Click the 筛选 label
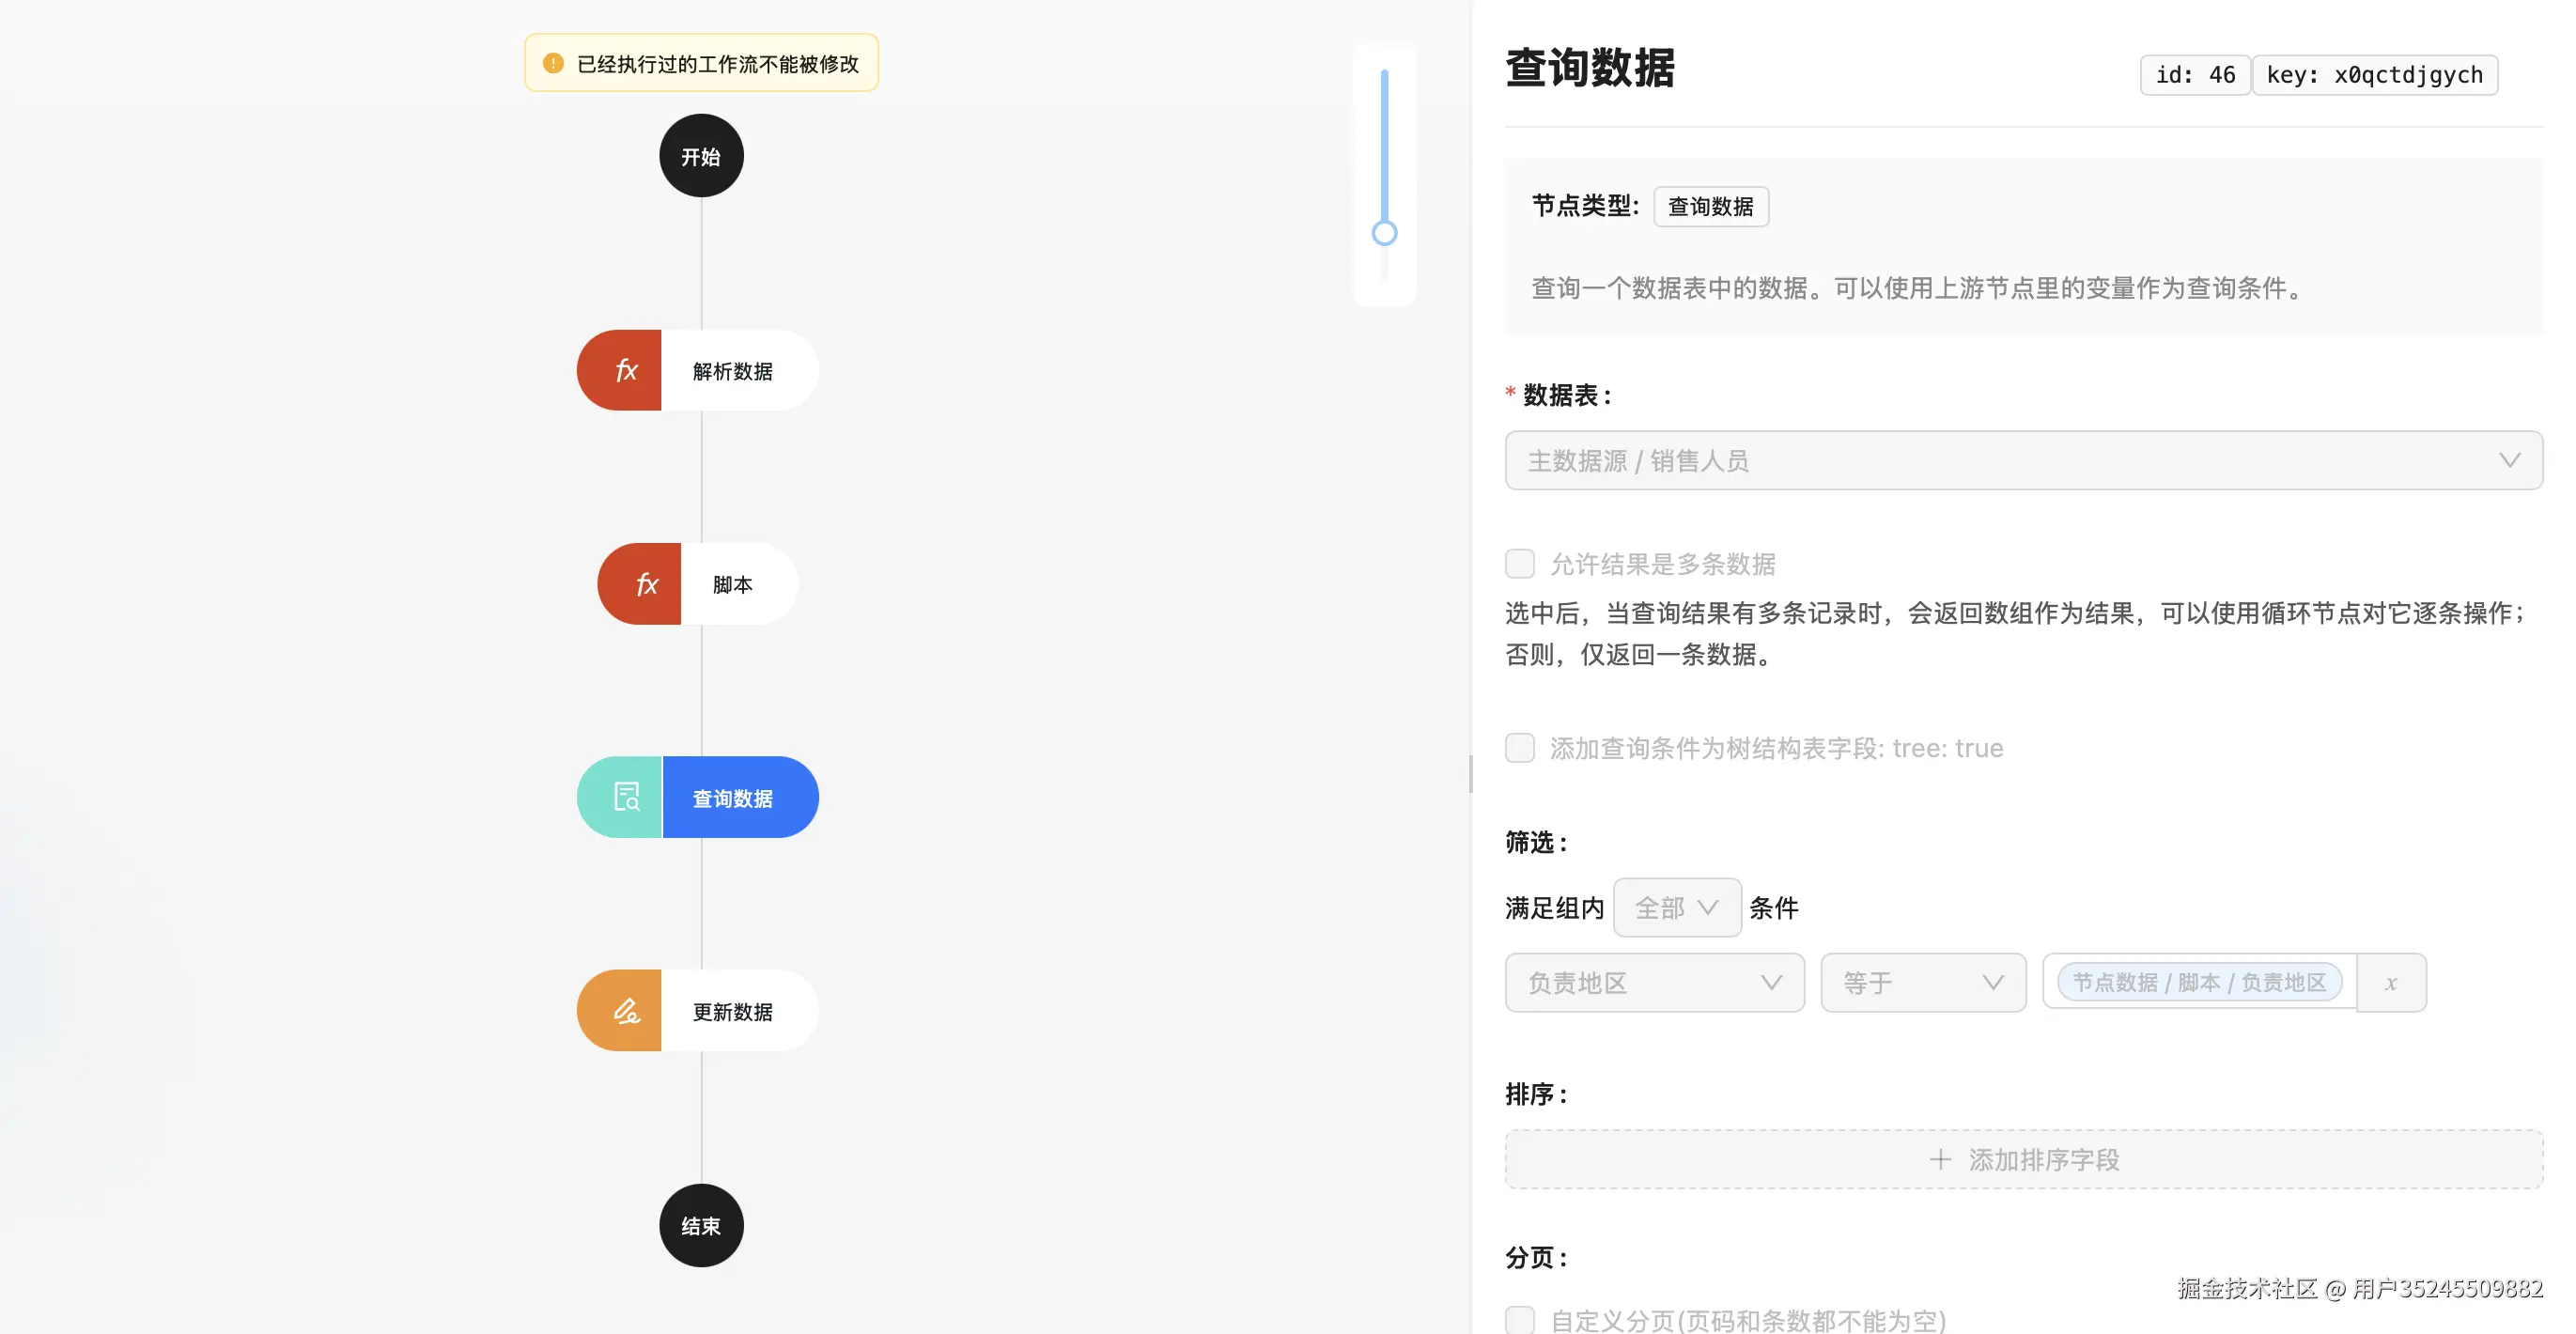Viewport: 2576px width, 1334px height. [1536, 842]
